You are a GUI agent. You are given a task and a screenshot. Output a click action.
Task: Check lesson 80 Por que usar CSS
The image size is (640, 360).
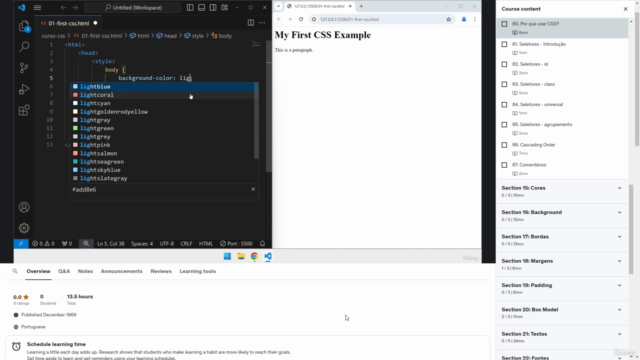point(504,24)
